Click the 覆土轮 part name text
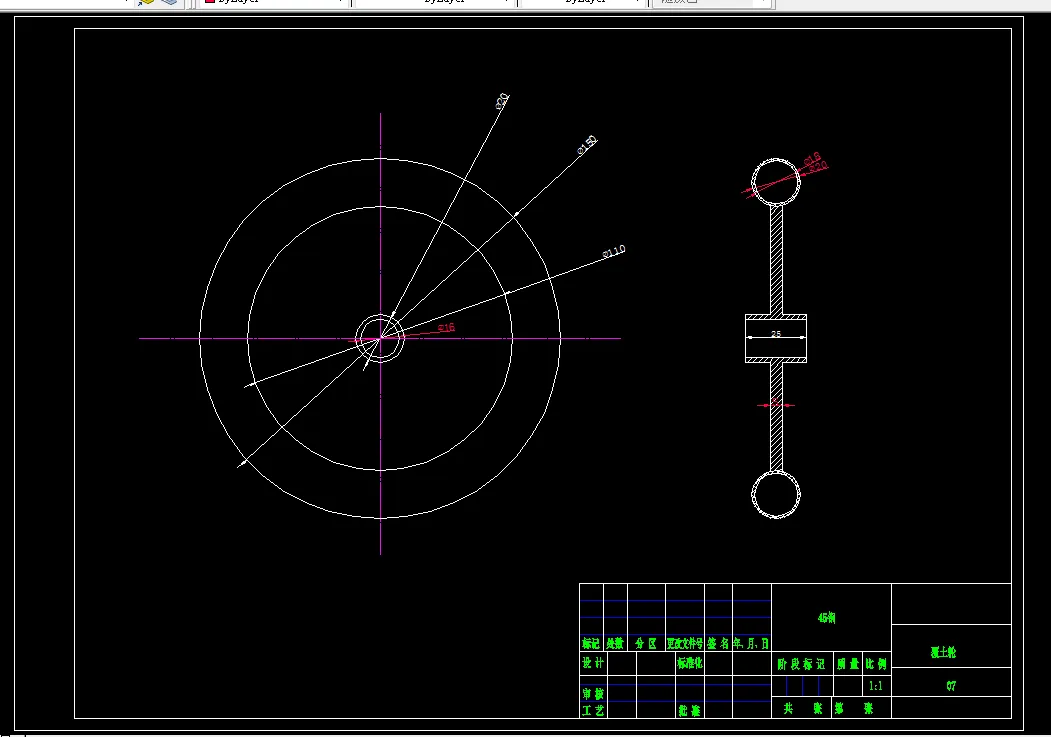1051x737 pixels. 943,652
